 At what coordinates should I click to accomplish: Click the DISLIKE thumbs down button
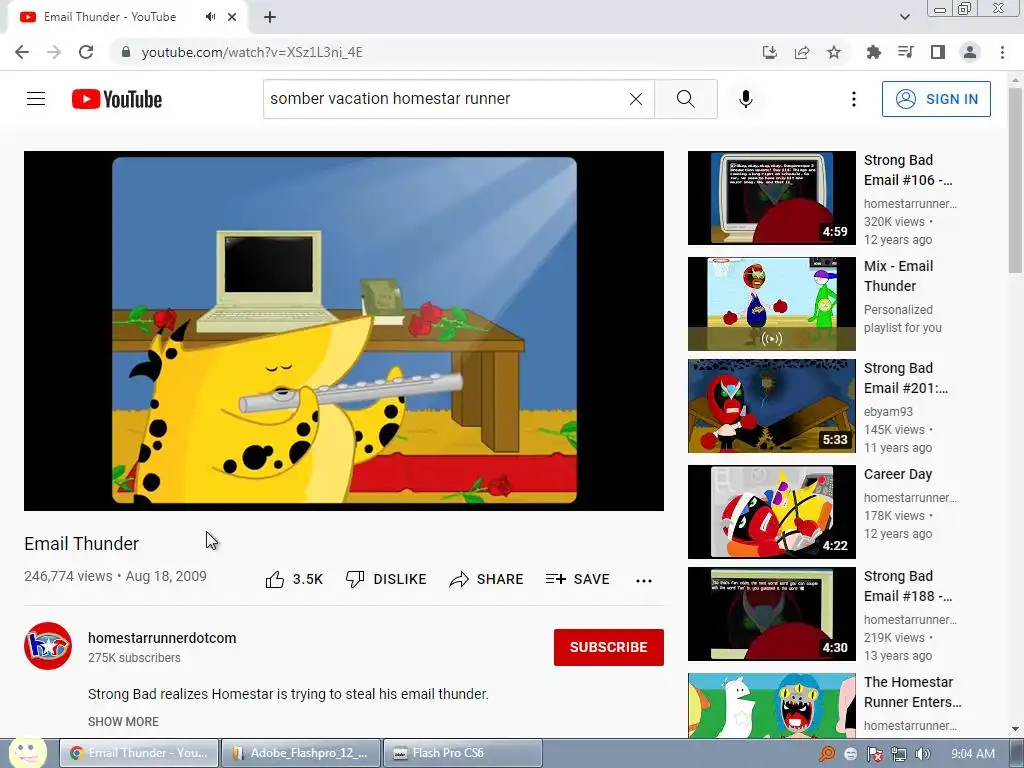(x=386, y=579)
